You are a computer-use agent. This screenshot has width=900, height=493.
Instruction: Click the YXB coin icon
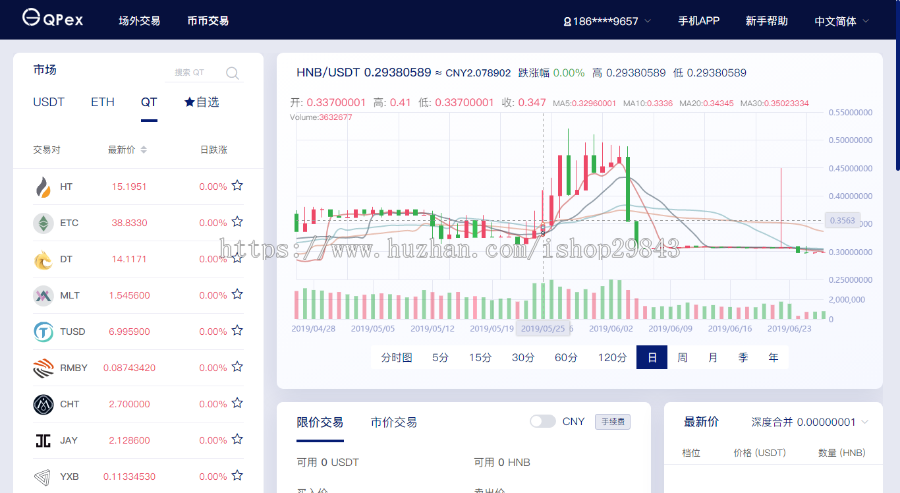(x=43, y=477)
